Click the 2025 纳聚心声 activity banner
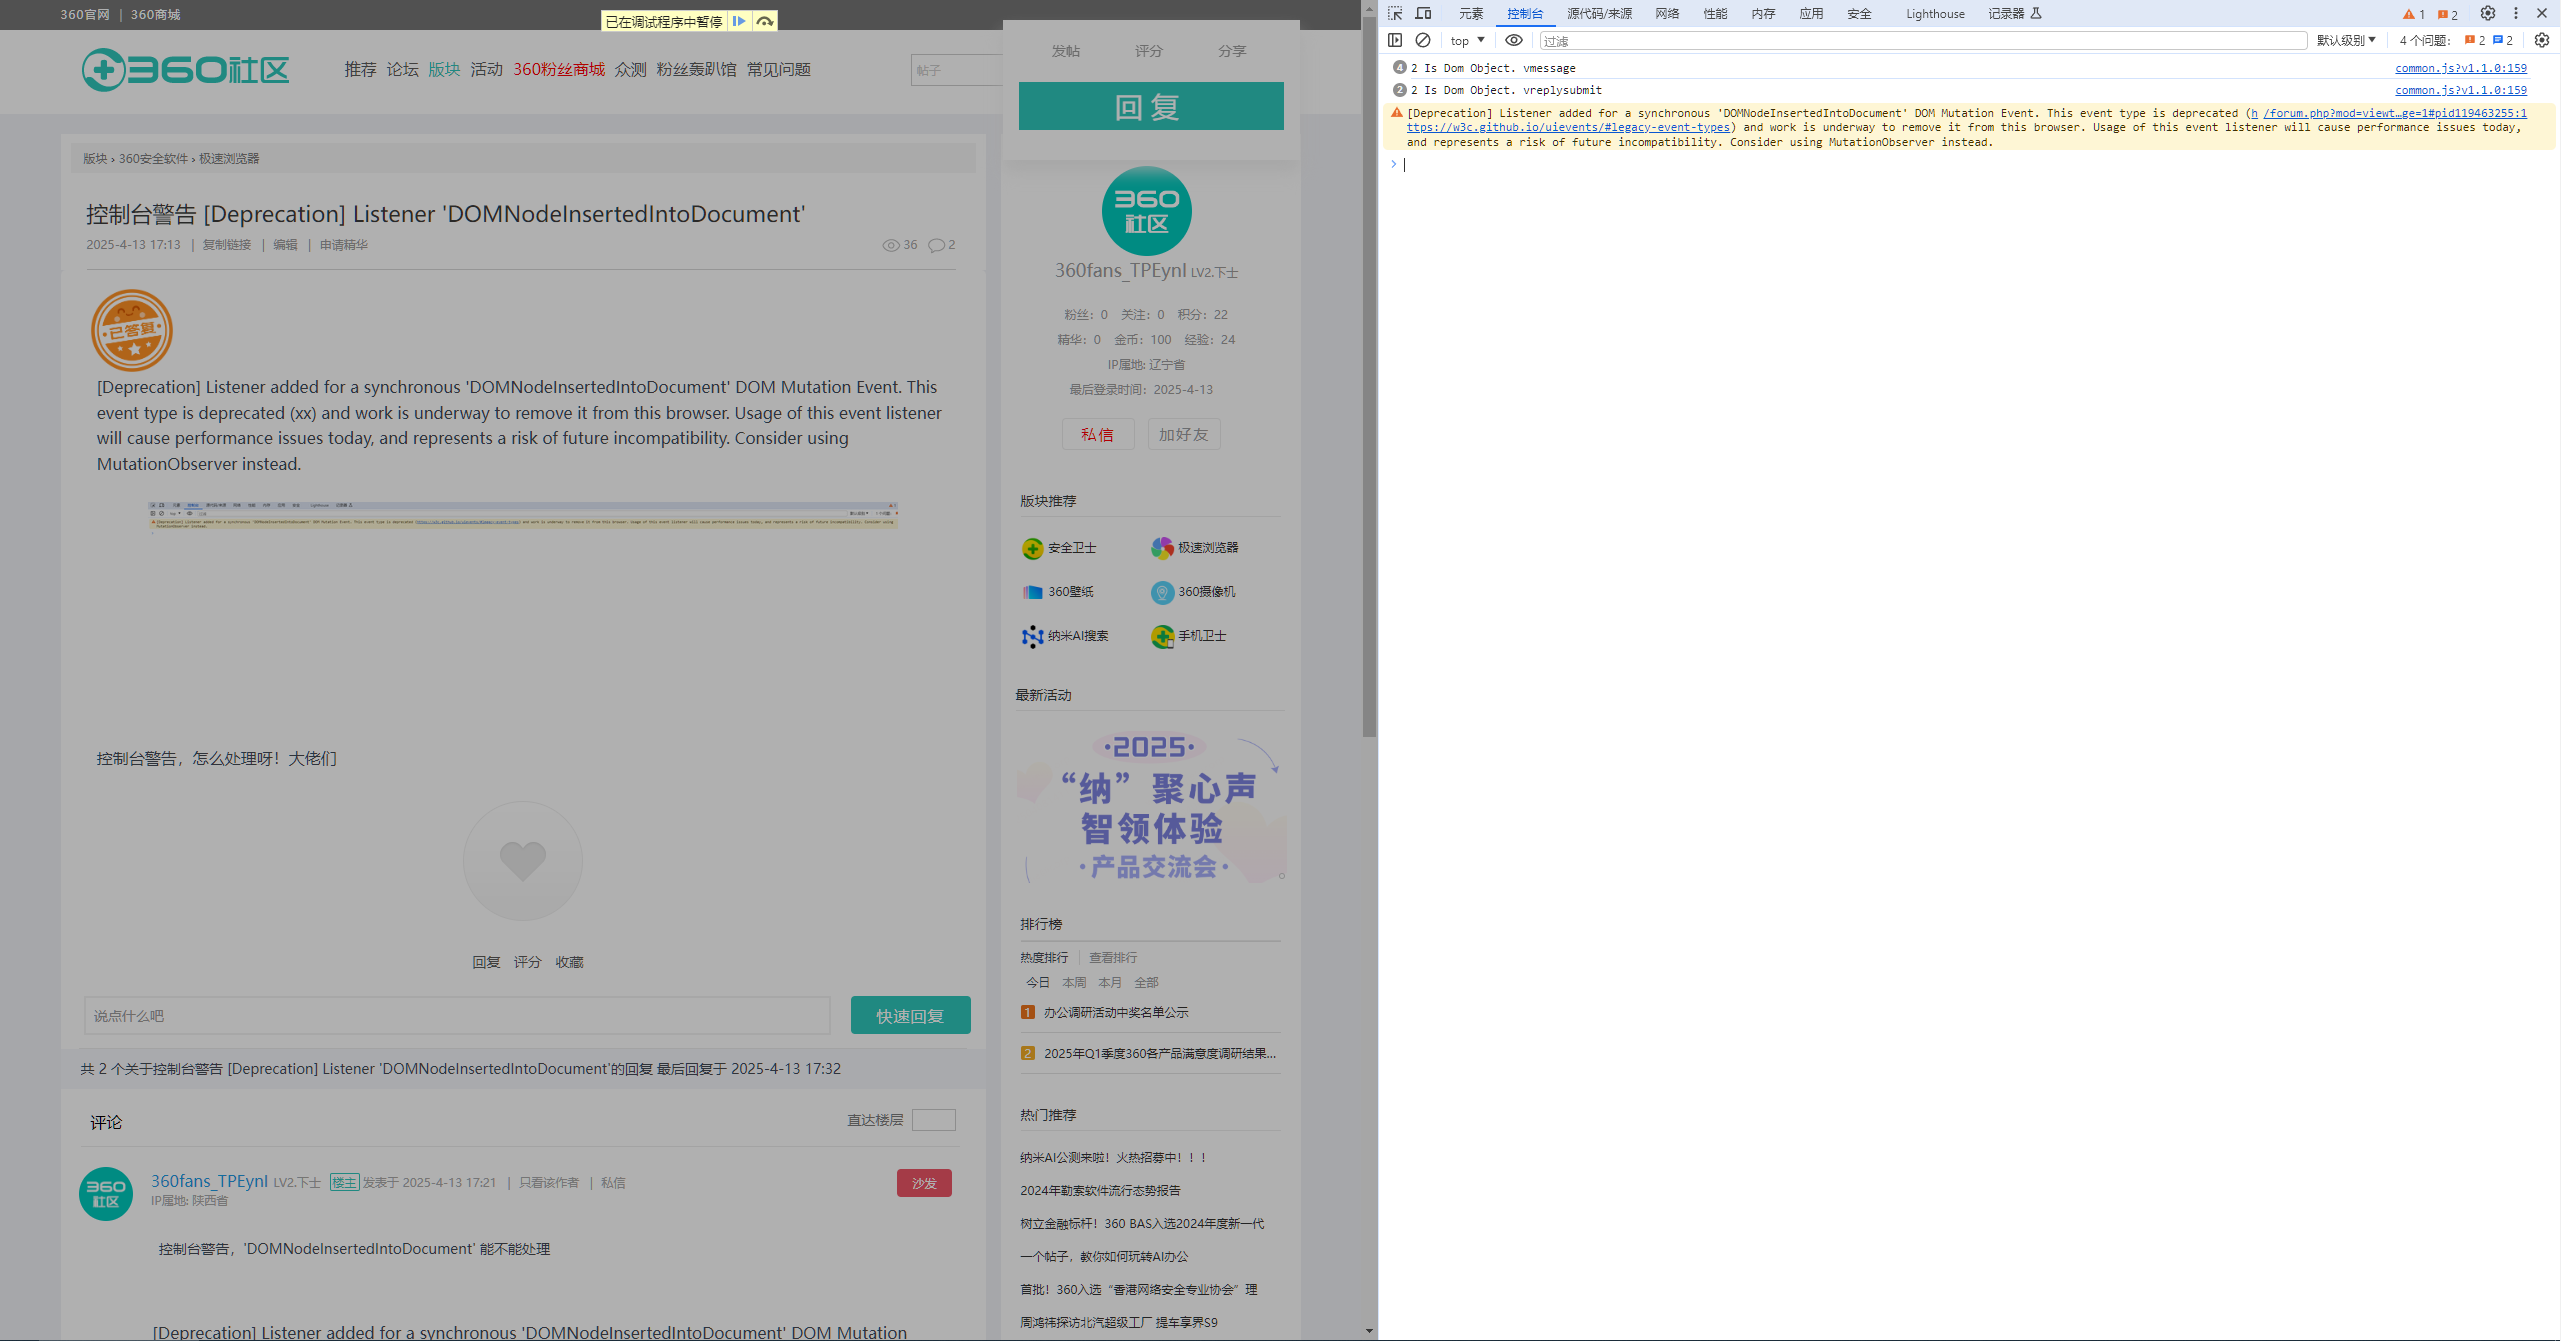The width and height of the screenshot is (2561, 1341). pyautogui.click(x=1150, y=807)
